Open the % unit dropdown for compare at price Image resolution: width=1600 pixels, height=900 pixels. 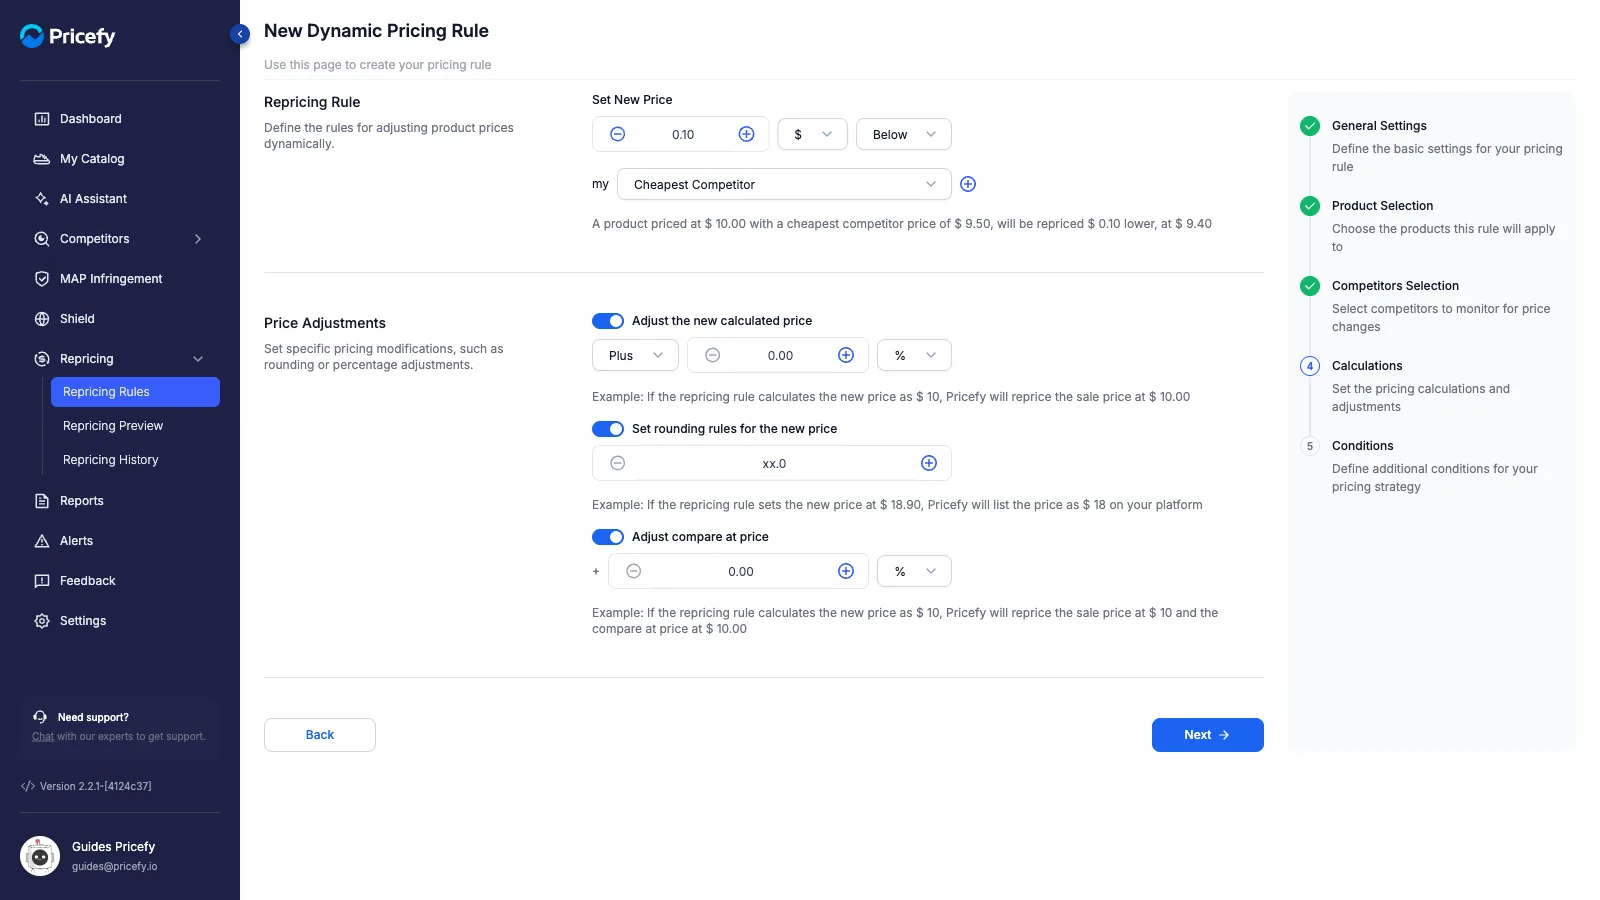914,571
